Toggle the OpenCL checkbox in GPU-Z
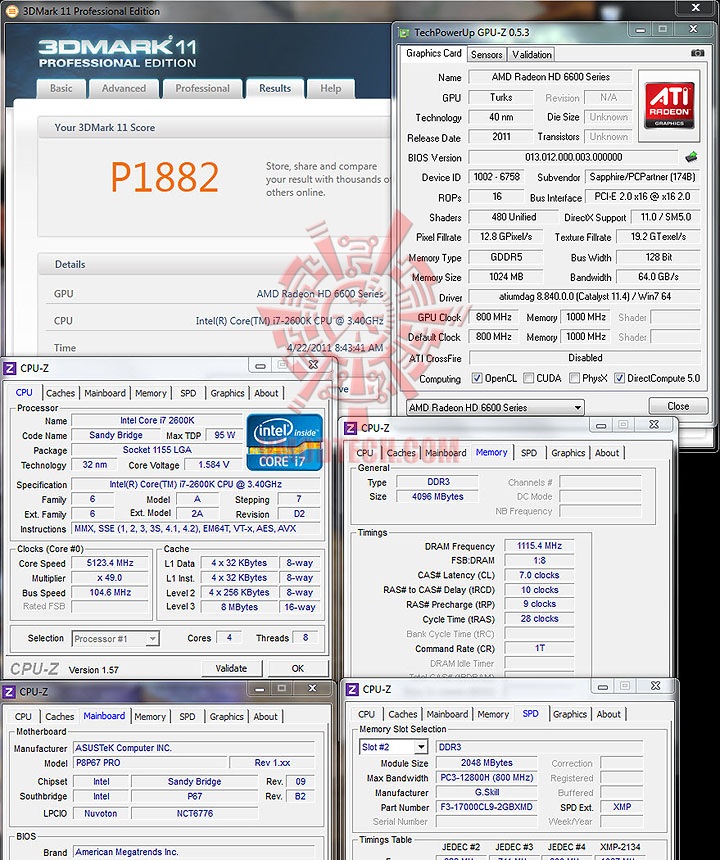This screenshot has height=860, width=720. (477, 378)
